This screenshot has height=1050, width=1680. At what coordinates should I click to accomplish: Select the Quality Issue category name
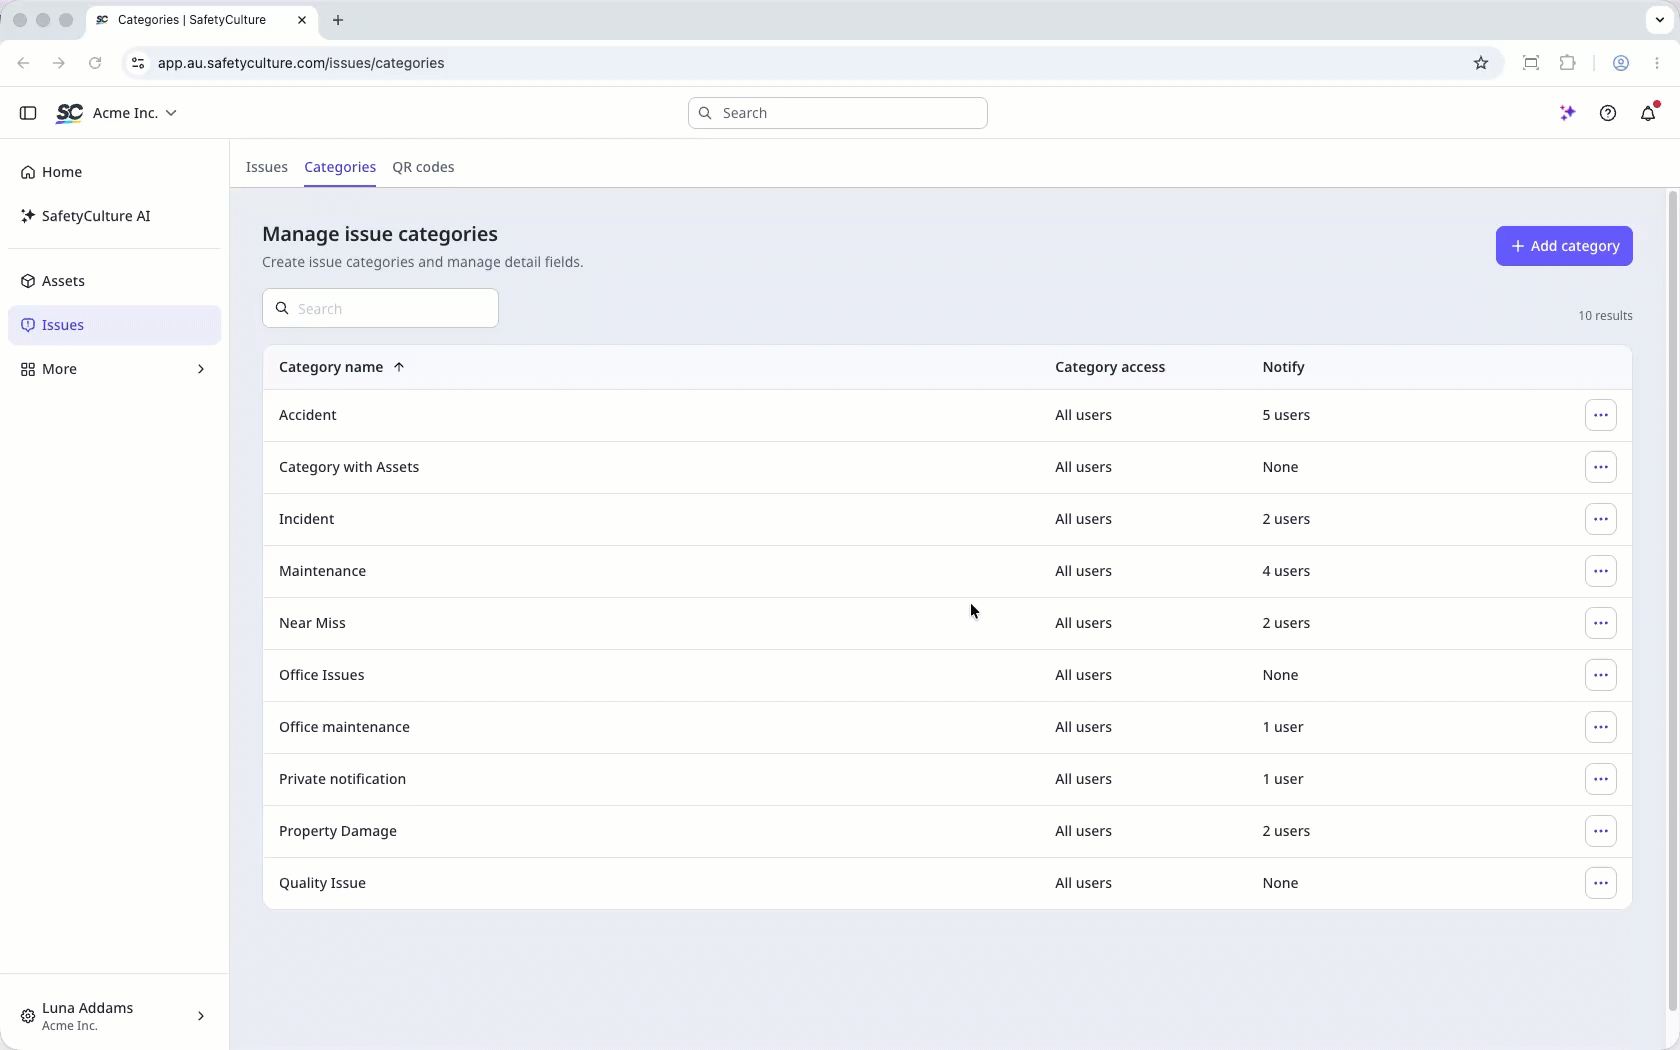(322, 883)
